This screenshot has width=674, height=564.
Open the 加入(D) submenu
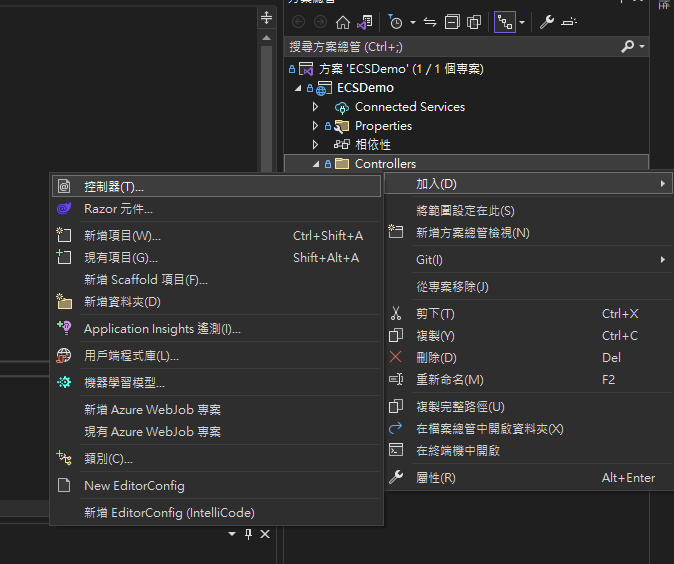pos(528,184)
